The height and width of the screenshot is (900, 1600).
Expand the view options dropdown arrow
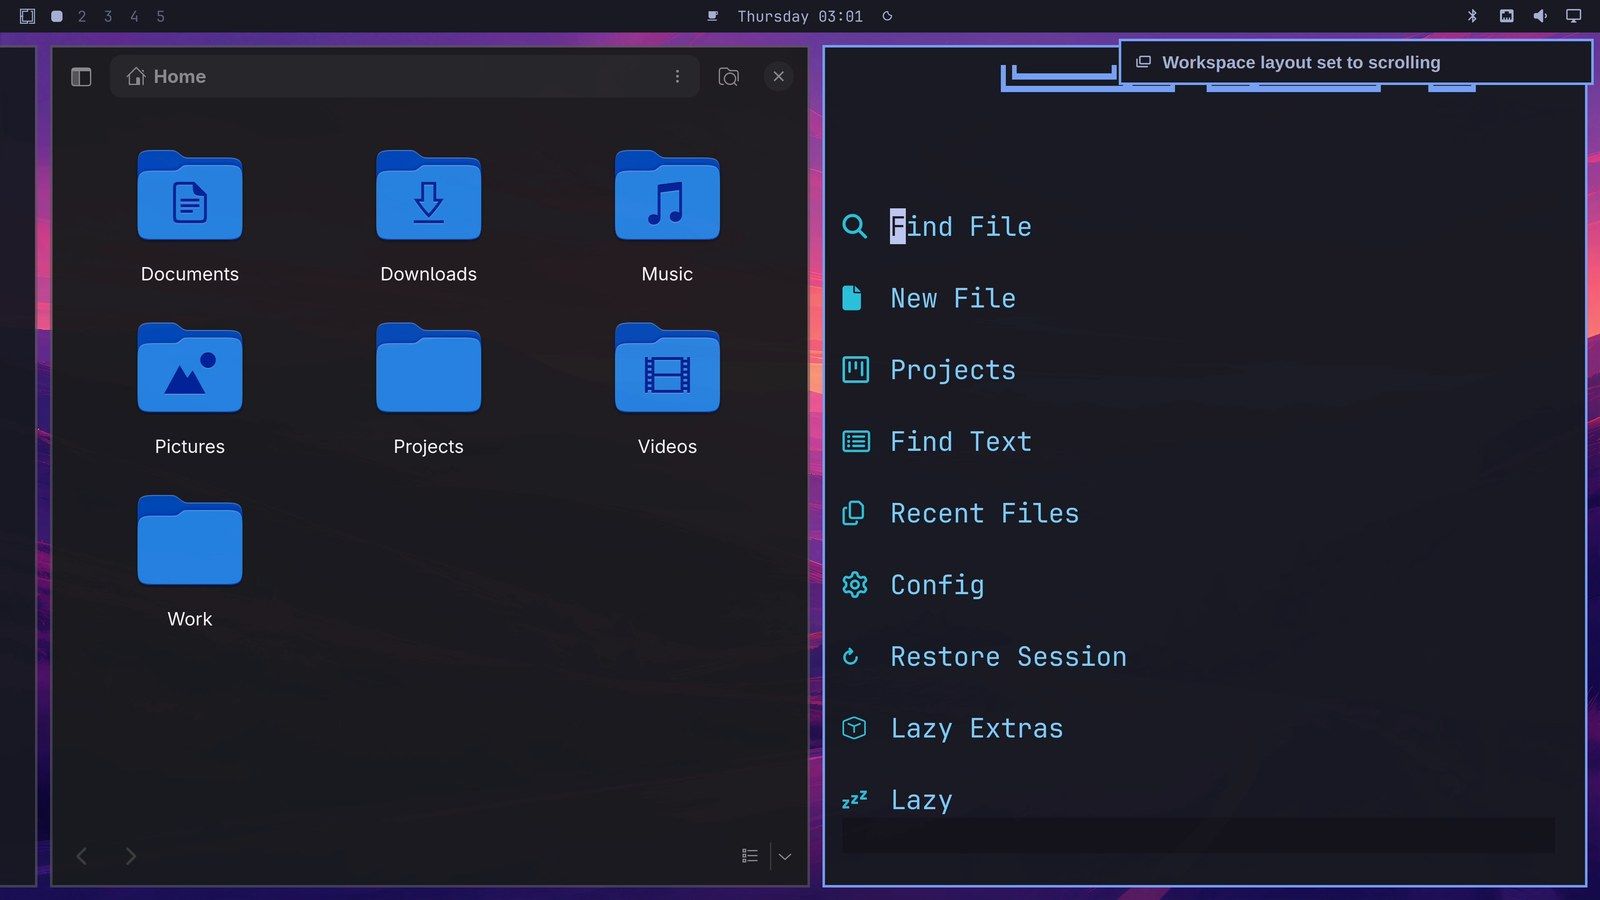785,856
